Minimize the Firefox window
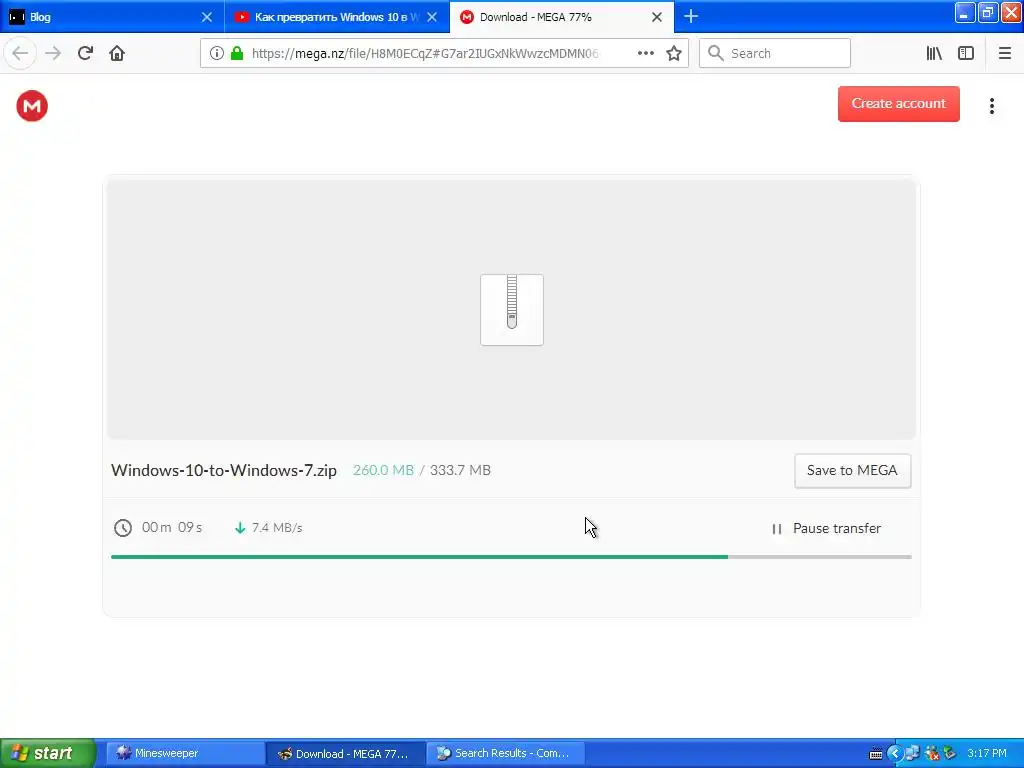Viewport: 1024px width, 768px height. click(965, 12)
